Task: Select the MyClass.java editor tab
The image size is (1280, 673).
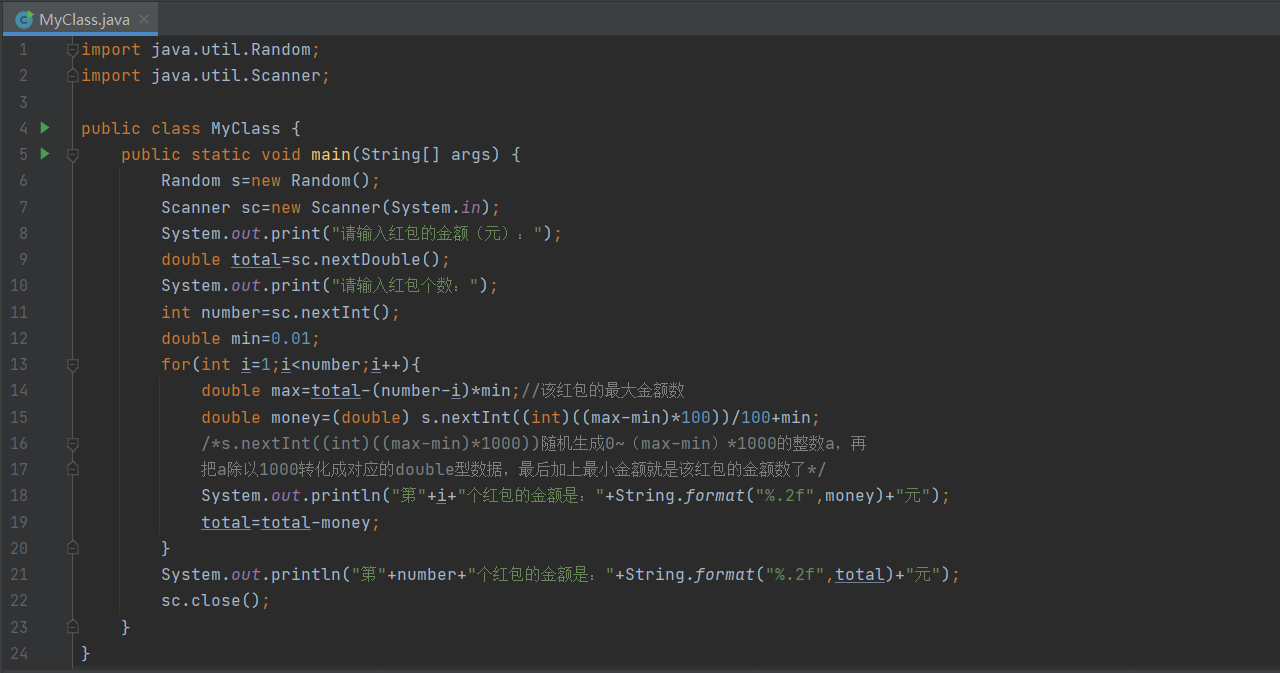Action: pyautogui.click(x=82, y=19)
